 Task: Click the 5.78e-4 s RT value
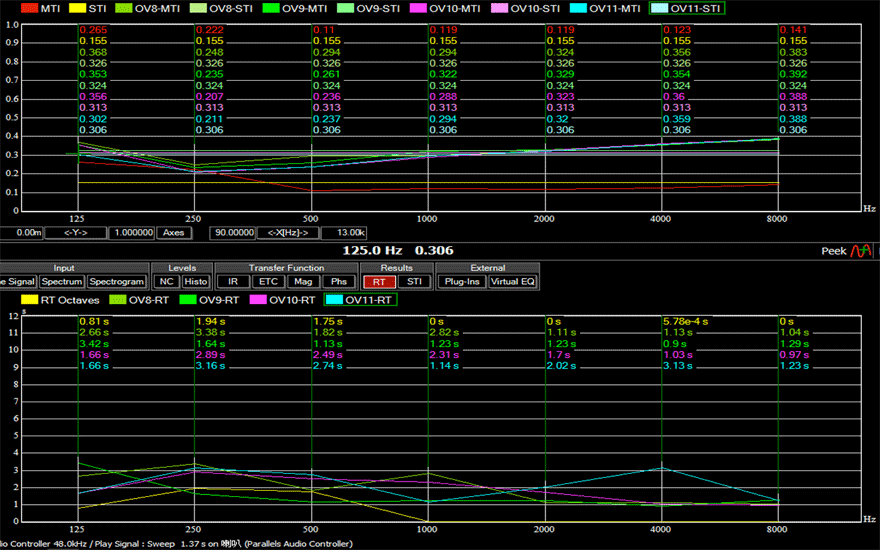tap(685, 322)
